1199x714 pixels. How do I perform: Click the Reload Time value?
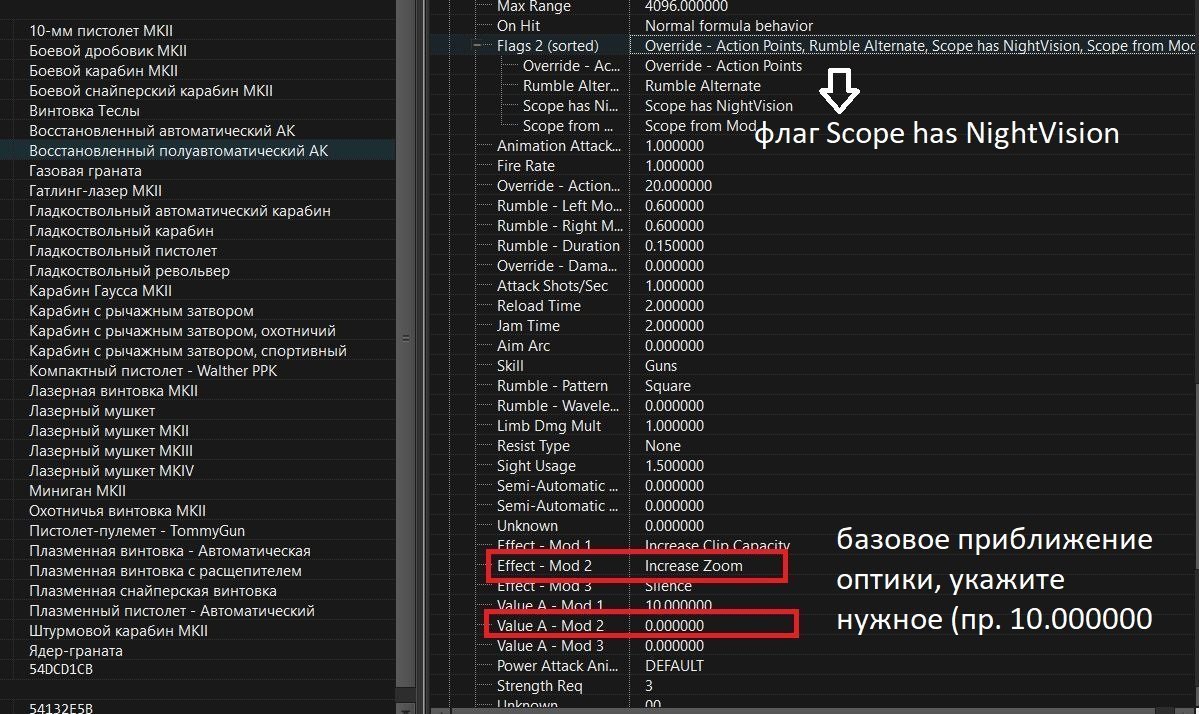point(674,306)
